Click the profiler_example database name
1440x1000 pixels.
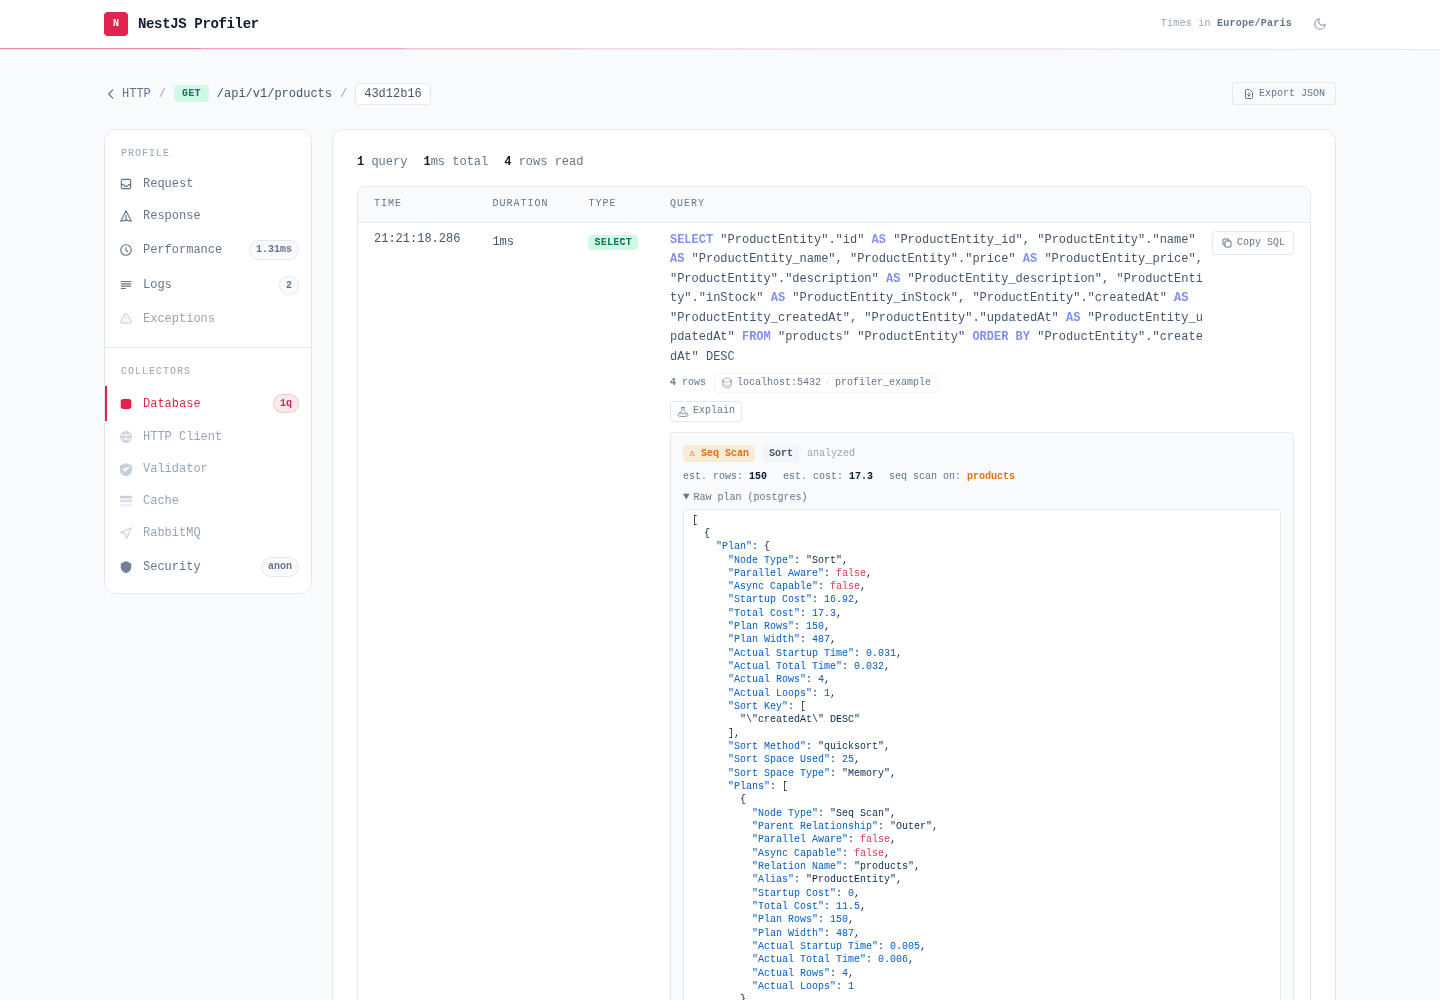pos(883,383)
